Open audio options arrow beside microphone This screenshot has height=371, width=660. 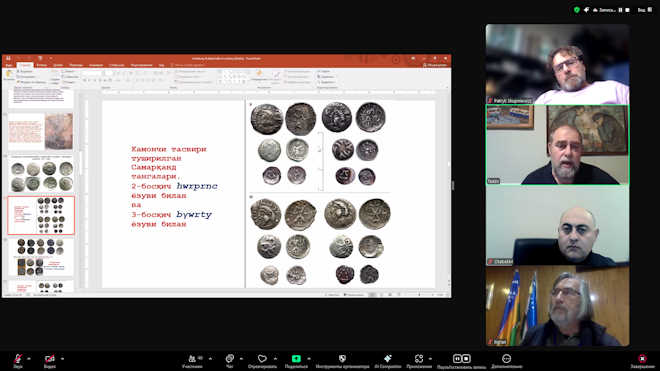(x=29, y=359)
